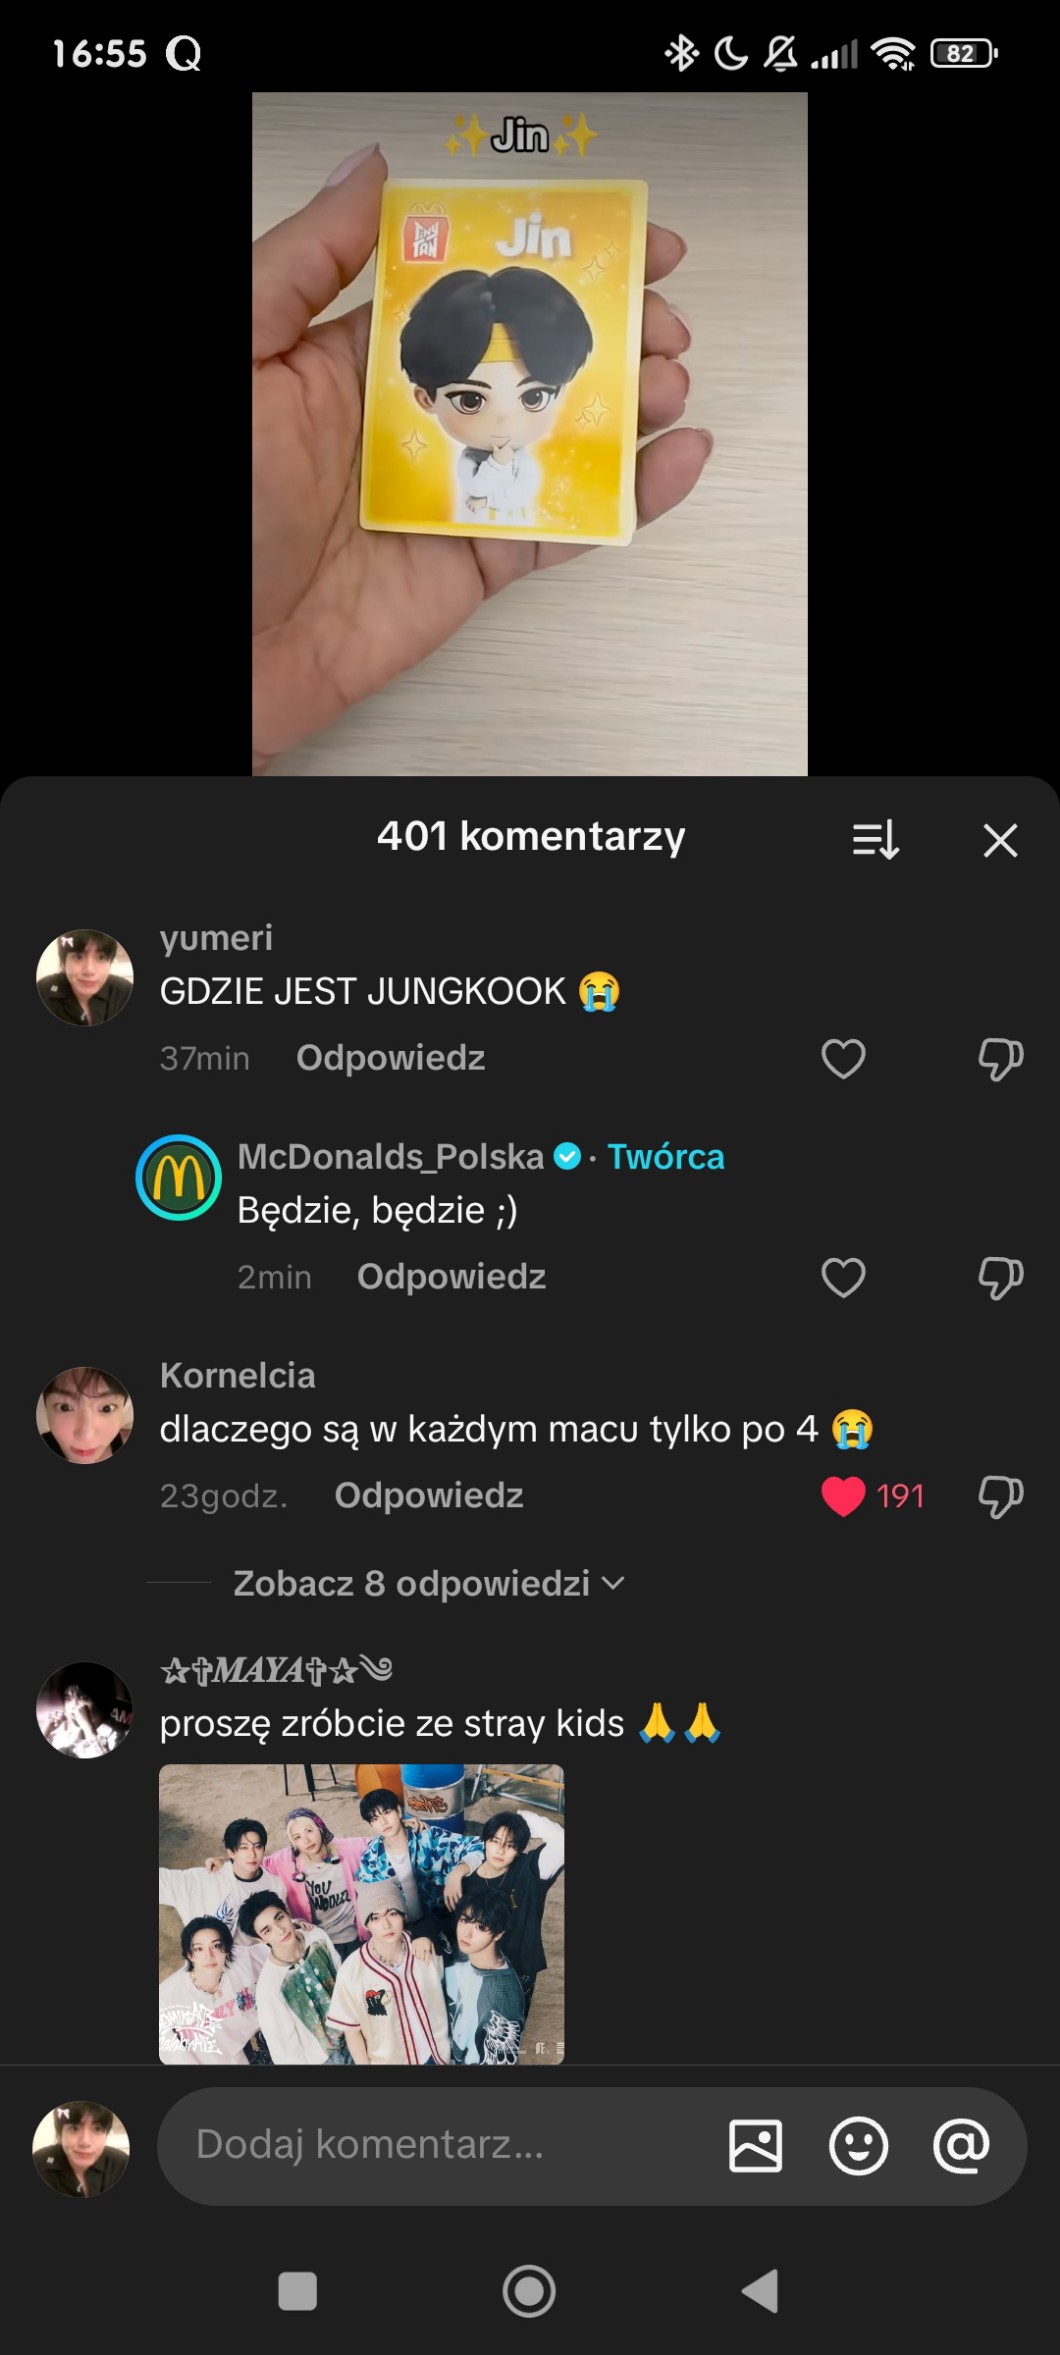Open McDonalds_Polska profile avatar
1060x2355 pixels.
pyautogui.click(x=179, y=1177)
